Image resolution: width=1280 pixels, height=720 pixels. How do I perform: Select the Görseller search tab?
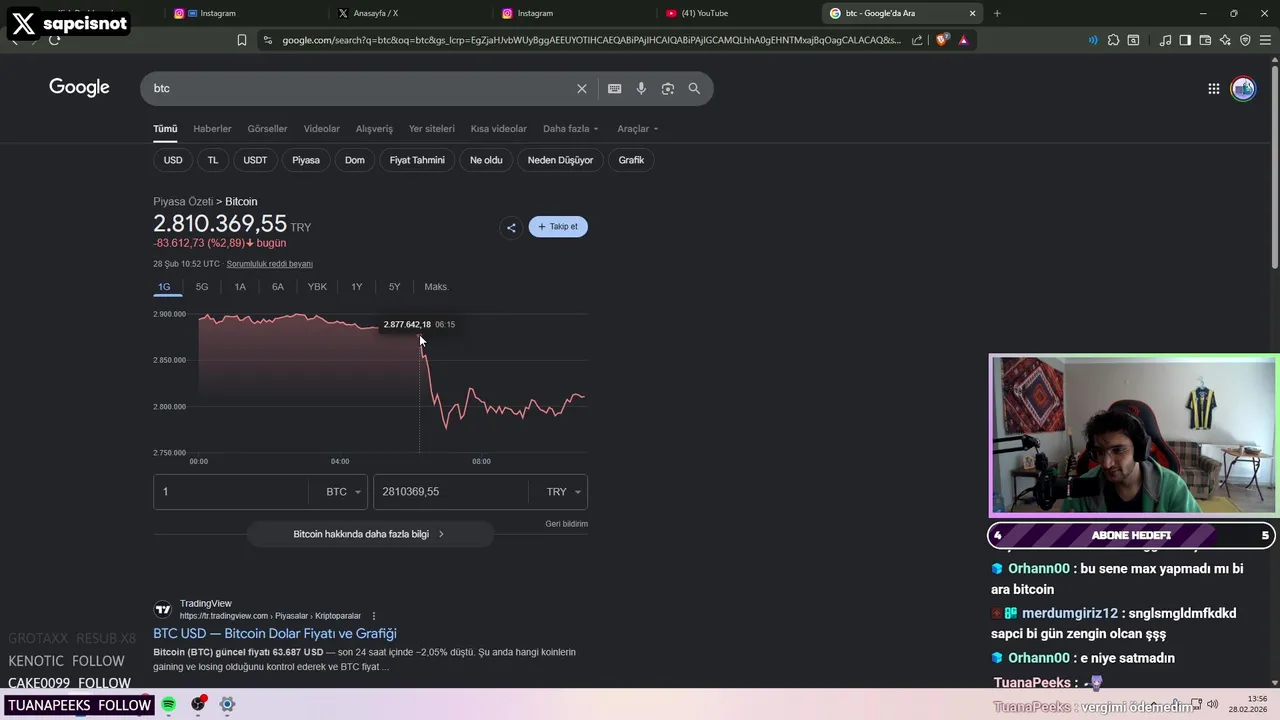coord(267,129)
